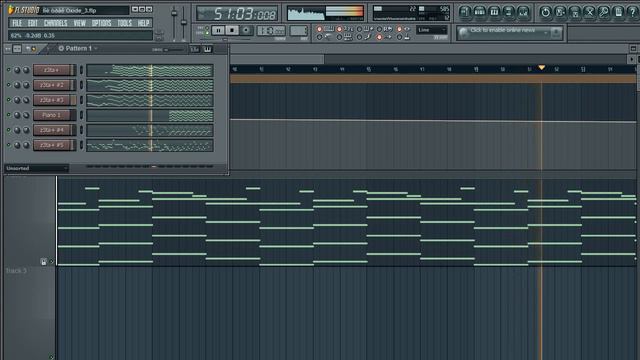The height and width of the screenshot is (360, 640).
Task: Open z3ta+ #5 mini piano roll preview
Action: (150, 145)
